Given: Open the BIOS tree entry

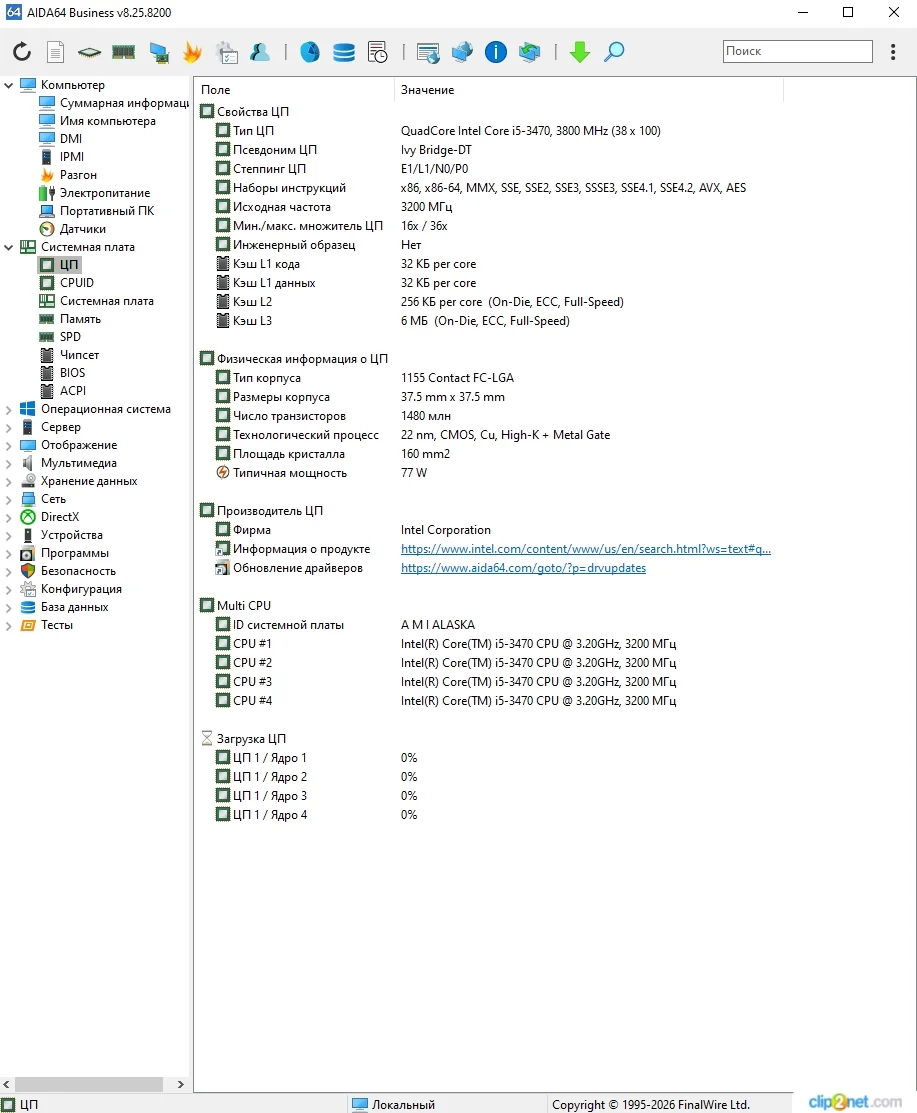Looking at the screenshot, I should [63, 373].
